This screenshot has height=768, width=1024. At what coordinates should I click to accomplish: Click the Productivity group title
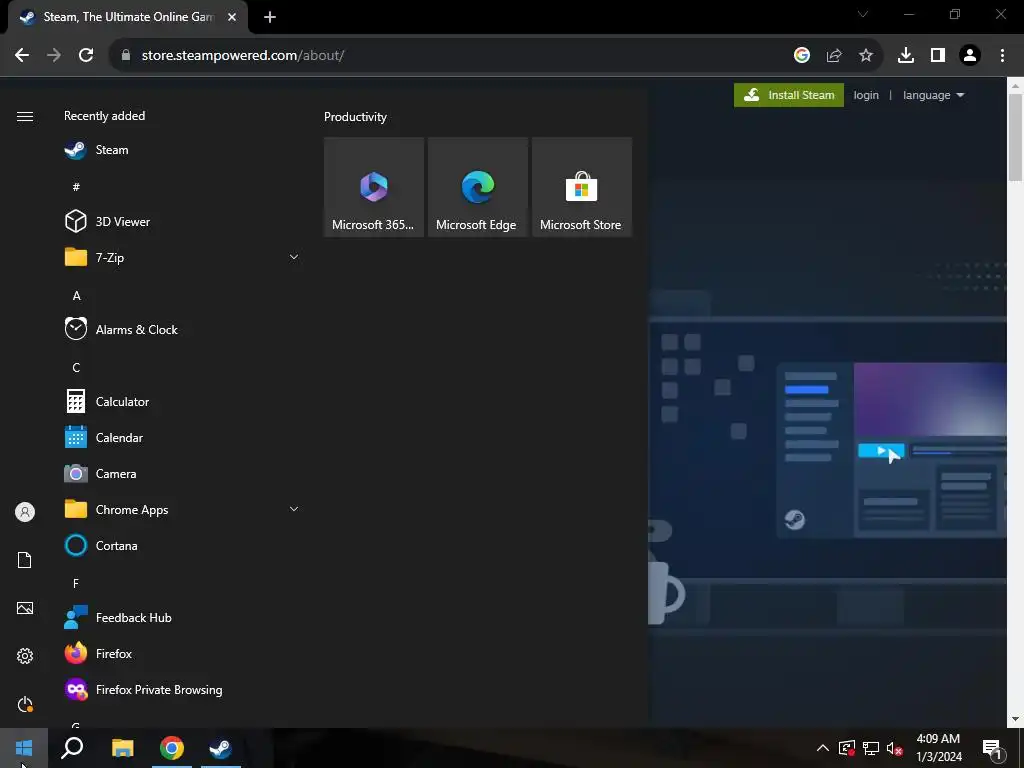355,117
